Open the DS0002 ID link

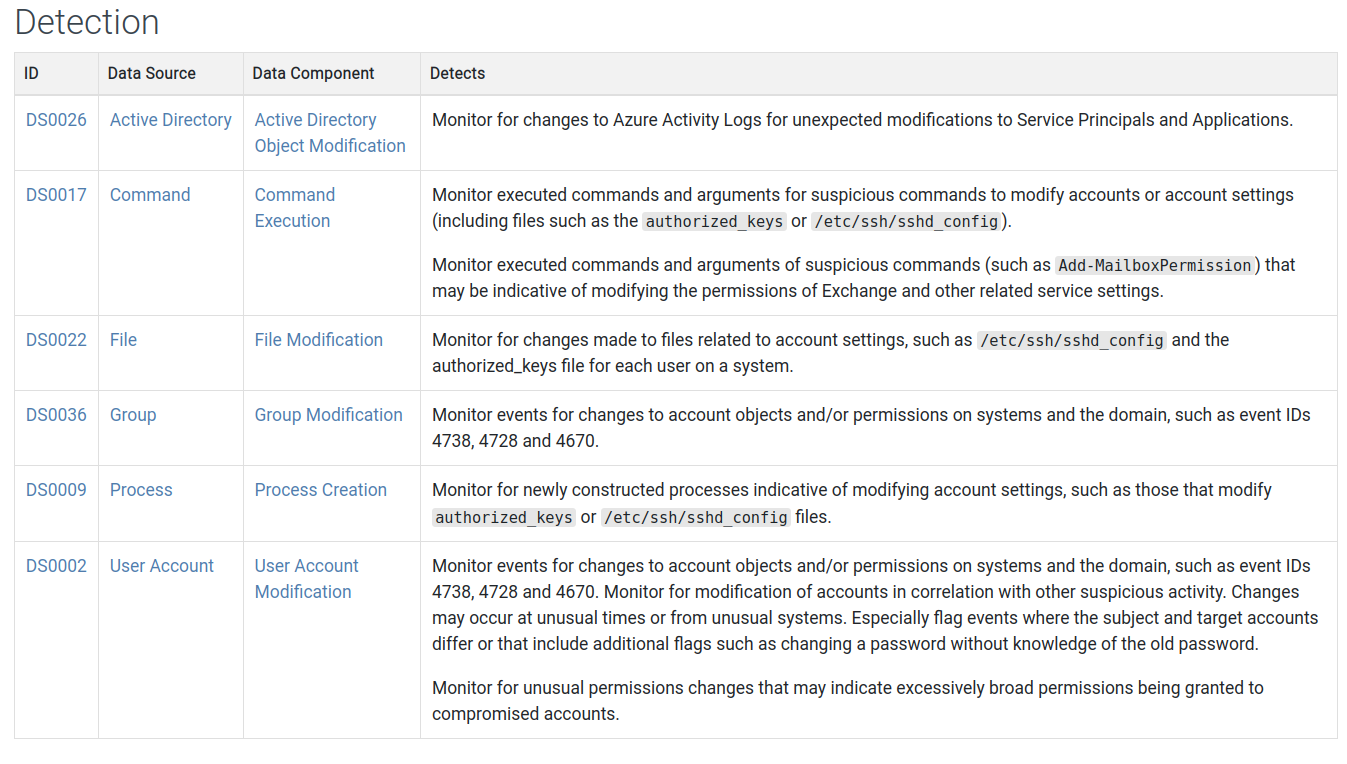[x=56, y=566]
